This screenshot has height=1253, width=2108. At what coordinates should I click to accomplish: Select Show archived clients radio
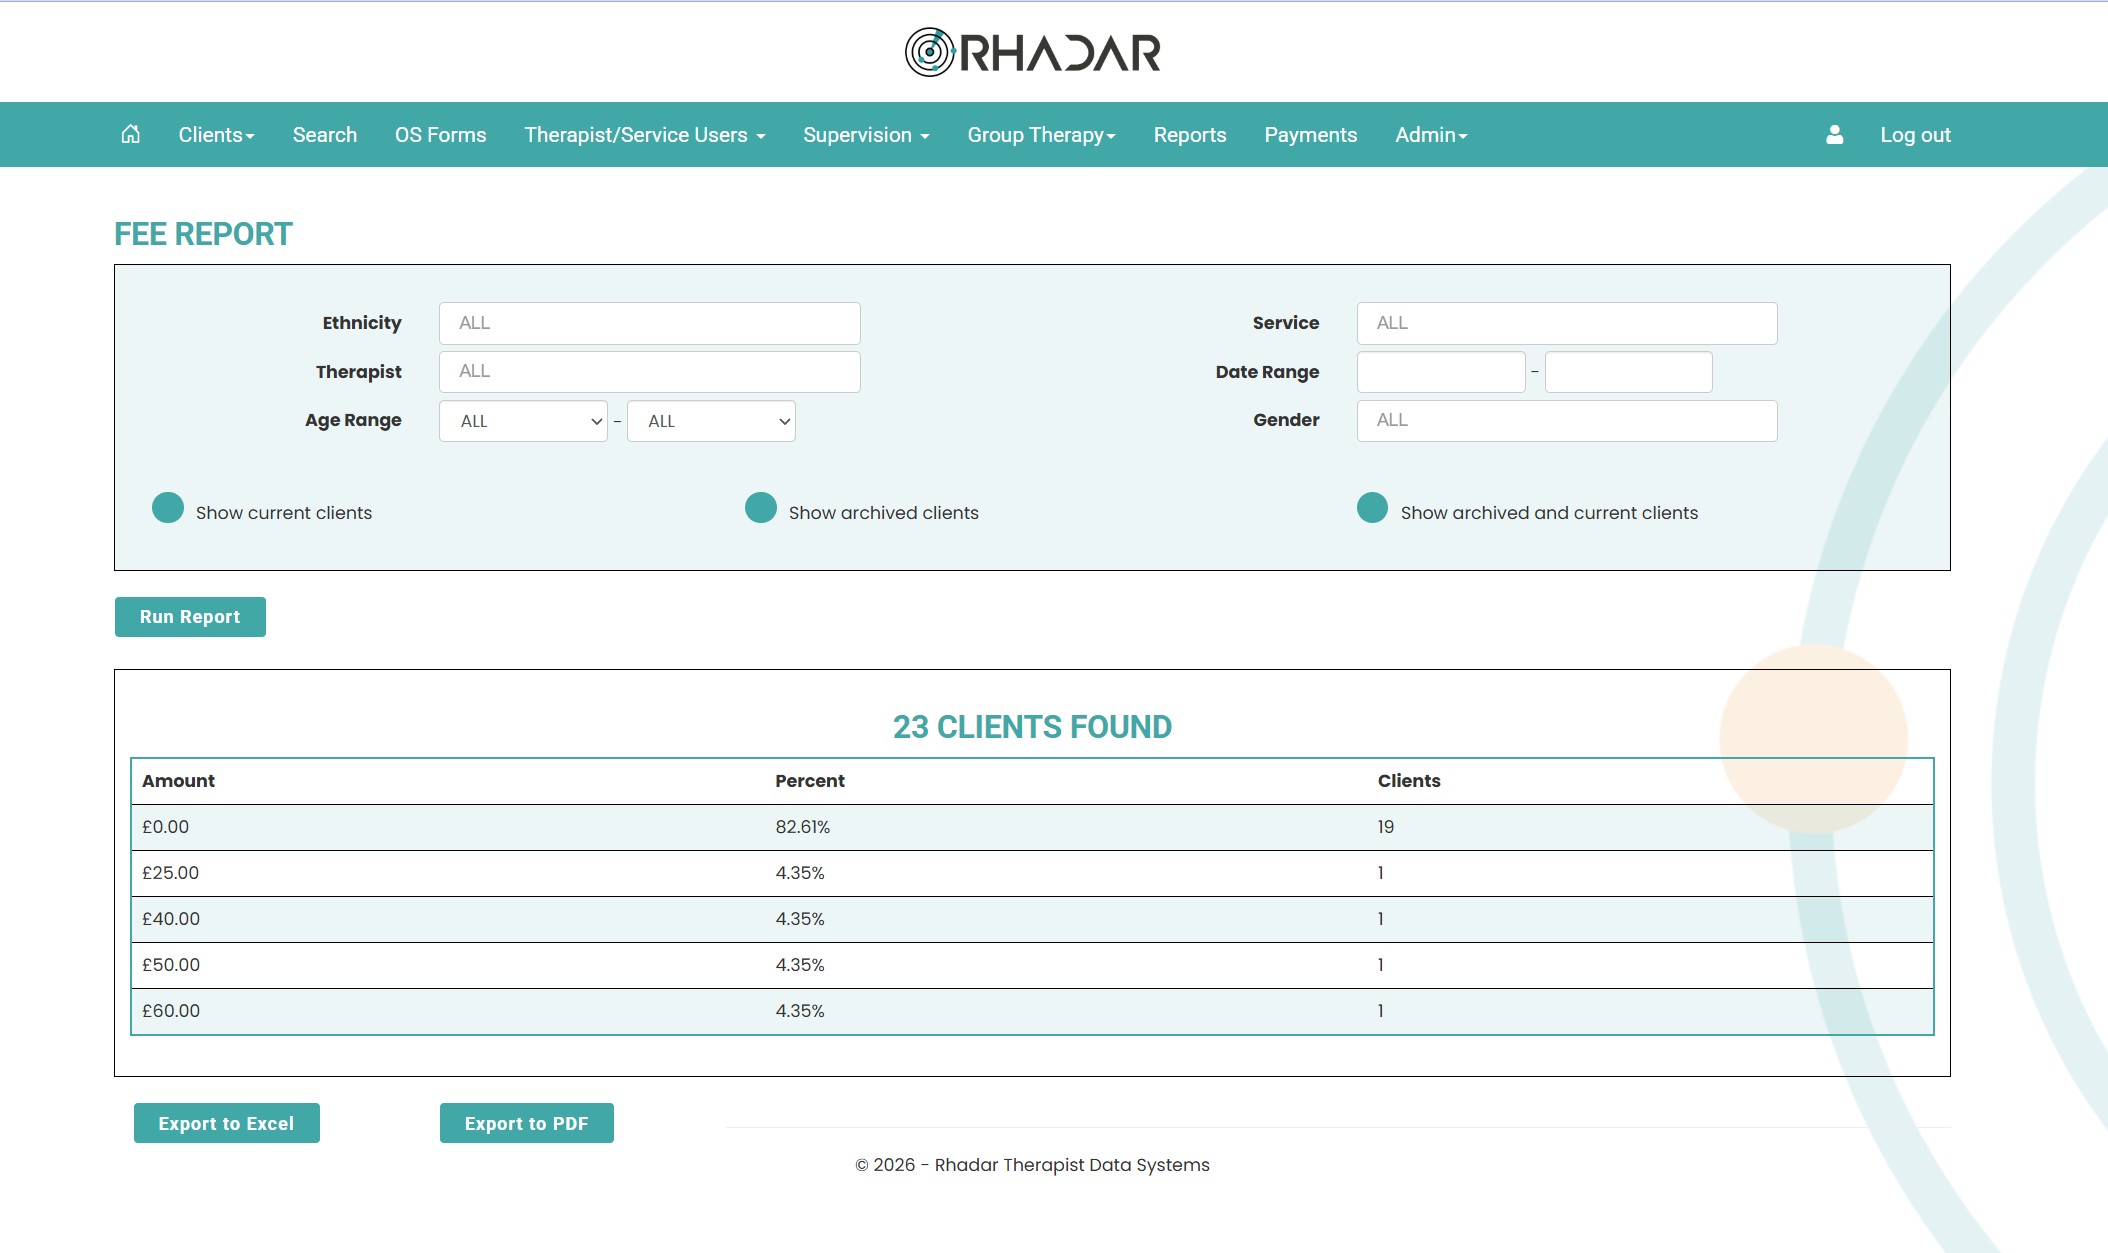[x=761, y=508]
